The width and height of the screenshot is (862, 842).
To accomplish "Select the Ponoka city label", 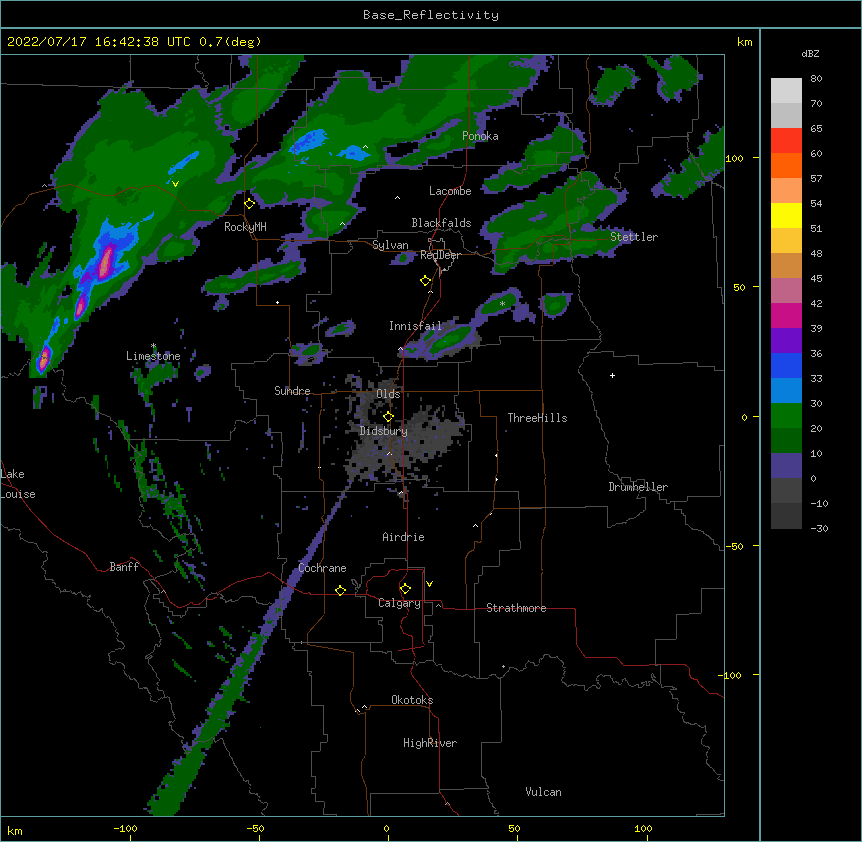I will point(480,136).
